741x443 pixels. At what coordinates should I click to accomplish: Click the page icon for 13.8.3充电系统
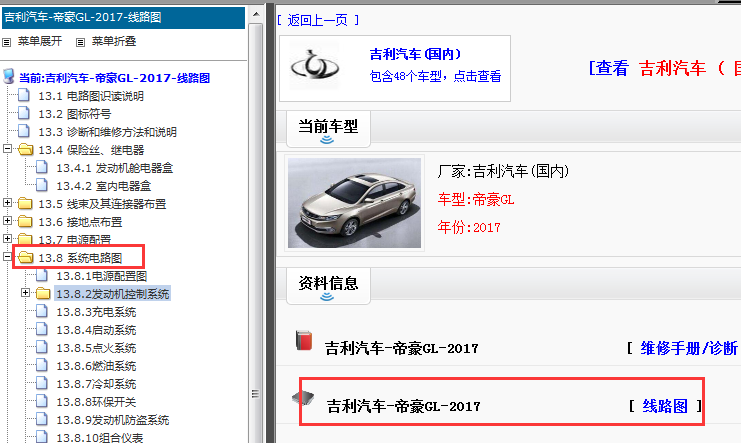pyautogui.click(x=42, y=311)
